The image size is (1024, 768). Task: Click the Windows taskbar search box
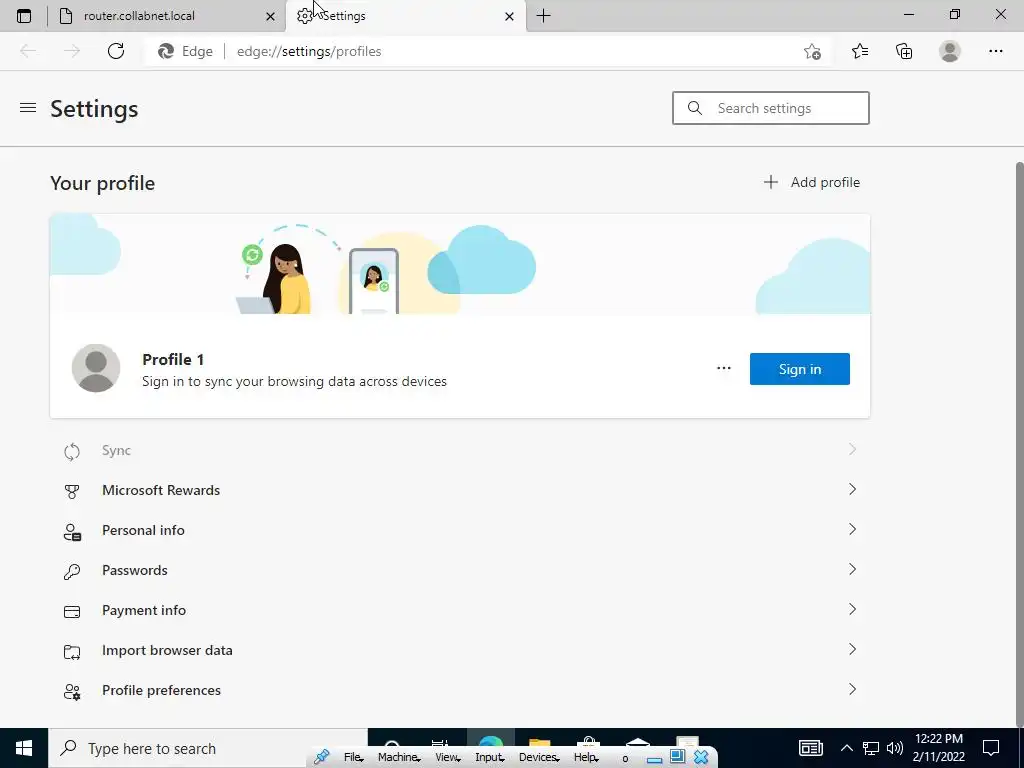(208, 748)
